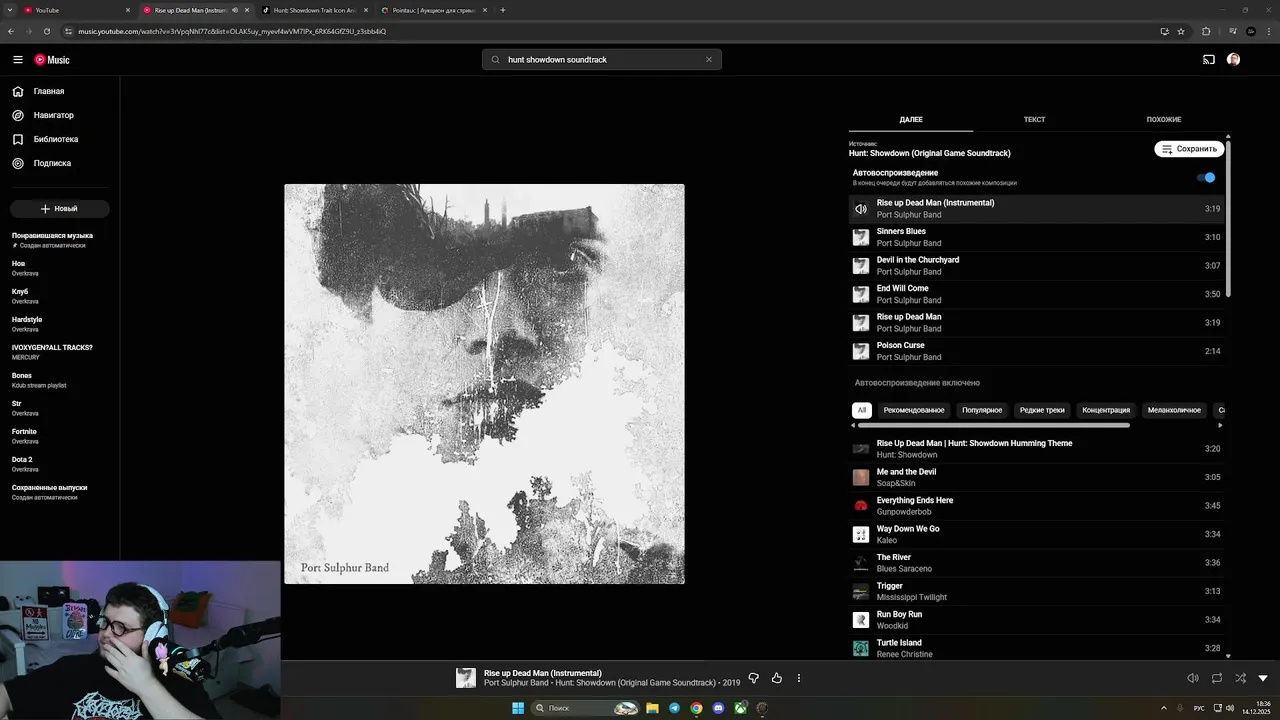Select the Редкие треки filter chip
The width and height of the screenshot is (1280, 720).
(x=1042, y=410)
